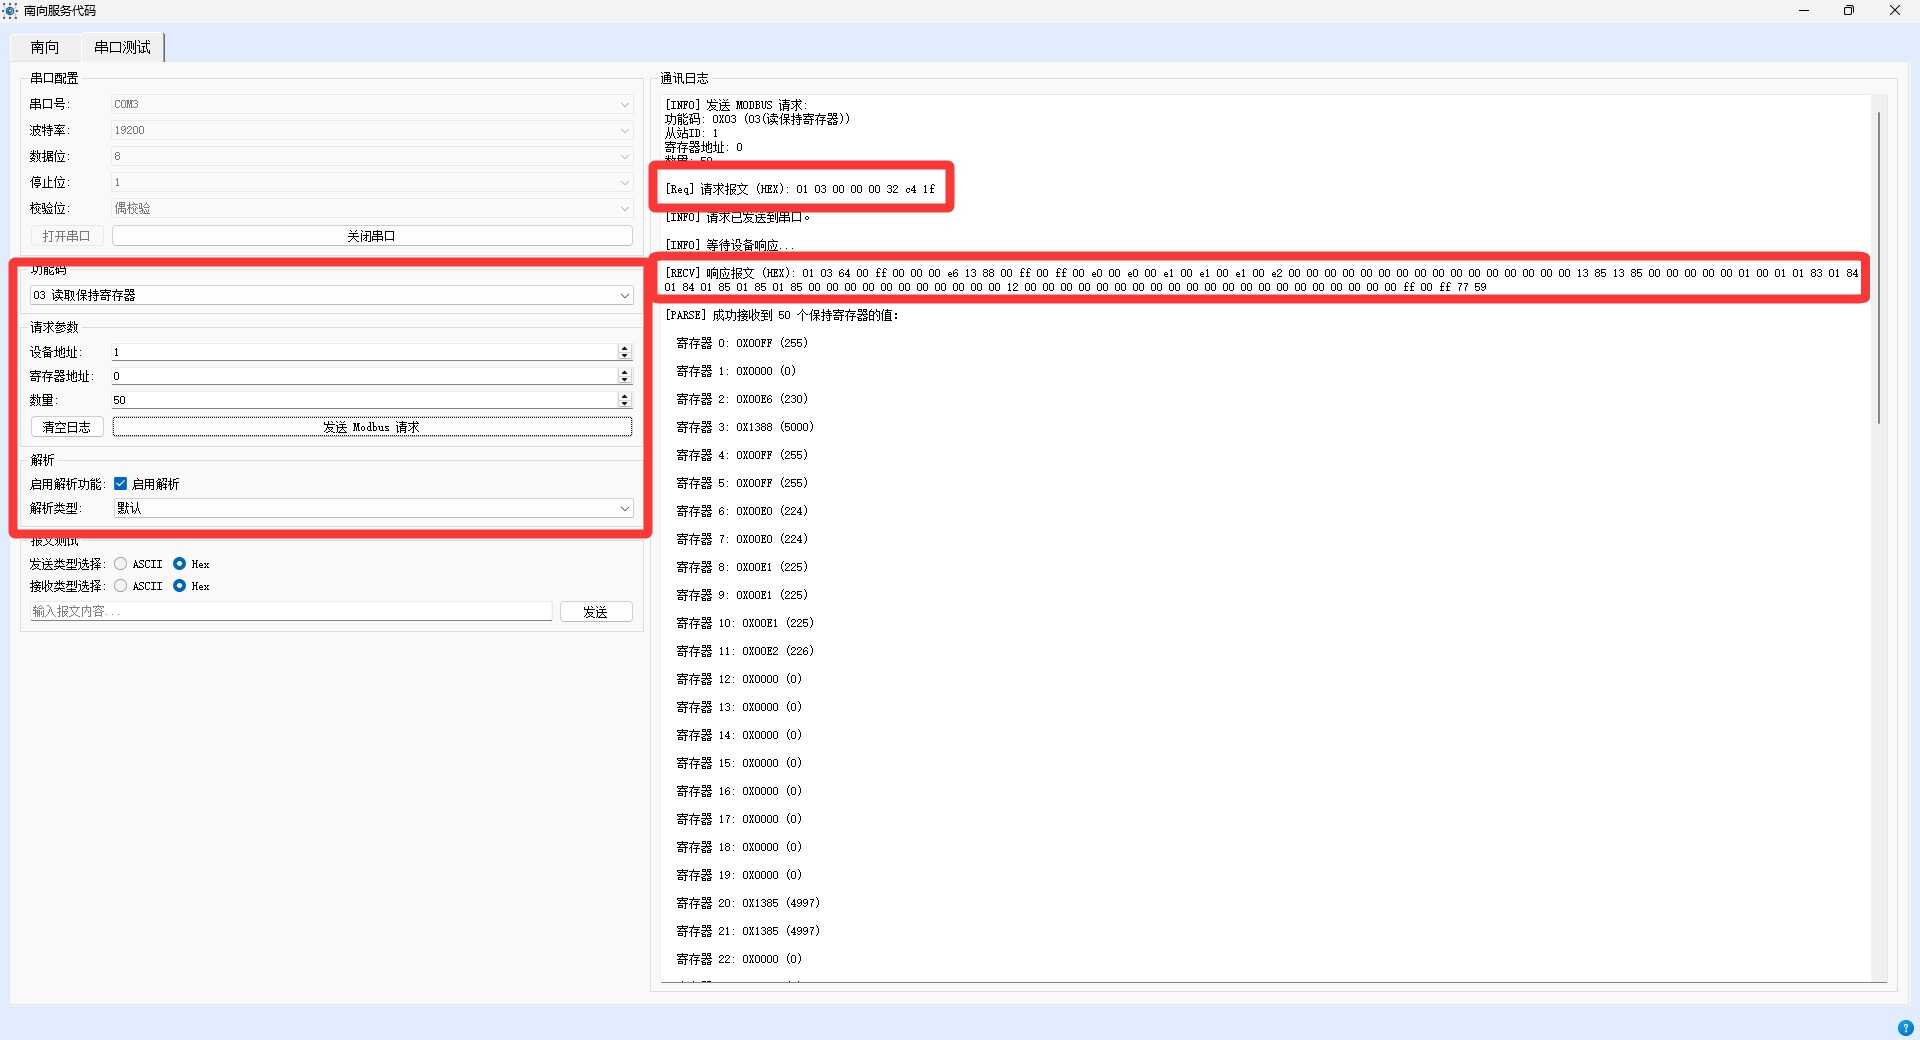Select ASCII for 发送类型选择

coord(121,564)
